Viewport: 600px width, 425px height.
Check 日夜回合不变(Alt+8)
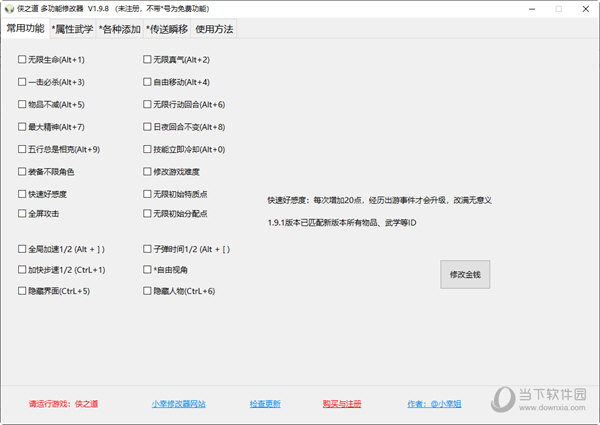pos(147,127)
